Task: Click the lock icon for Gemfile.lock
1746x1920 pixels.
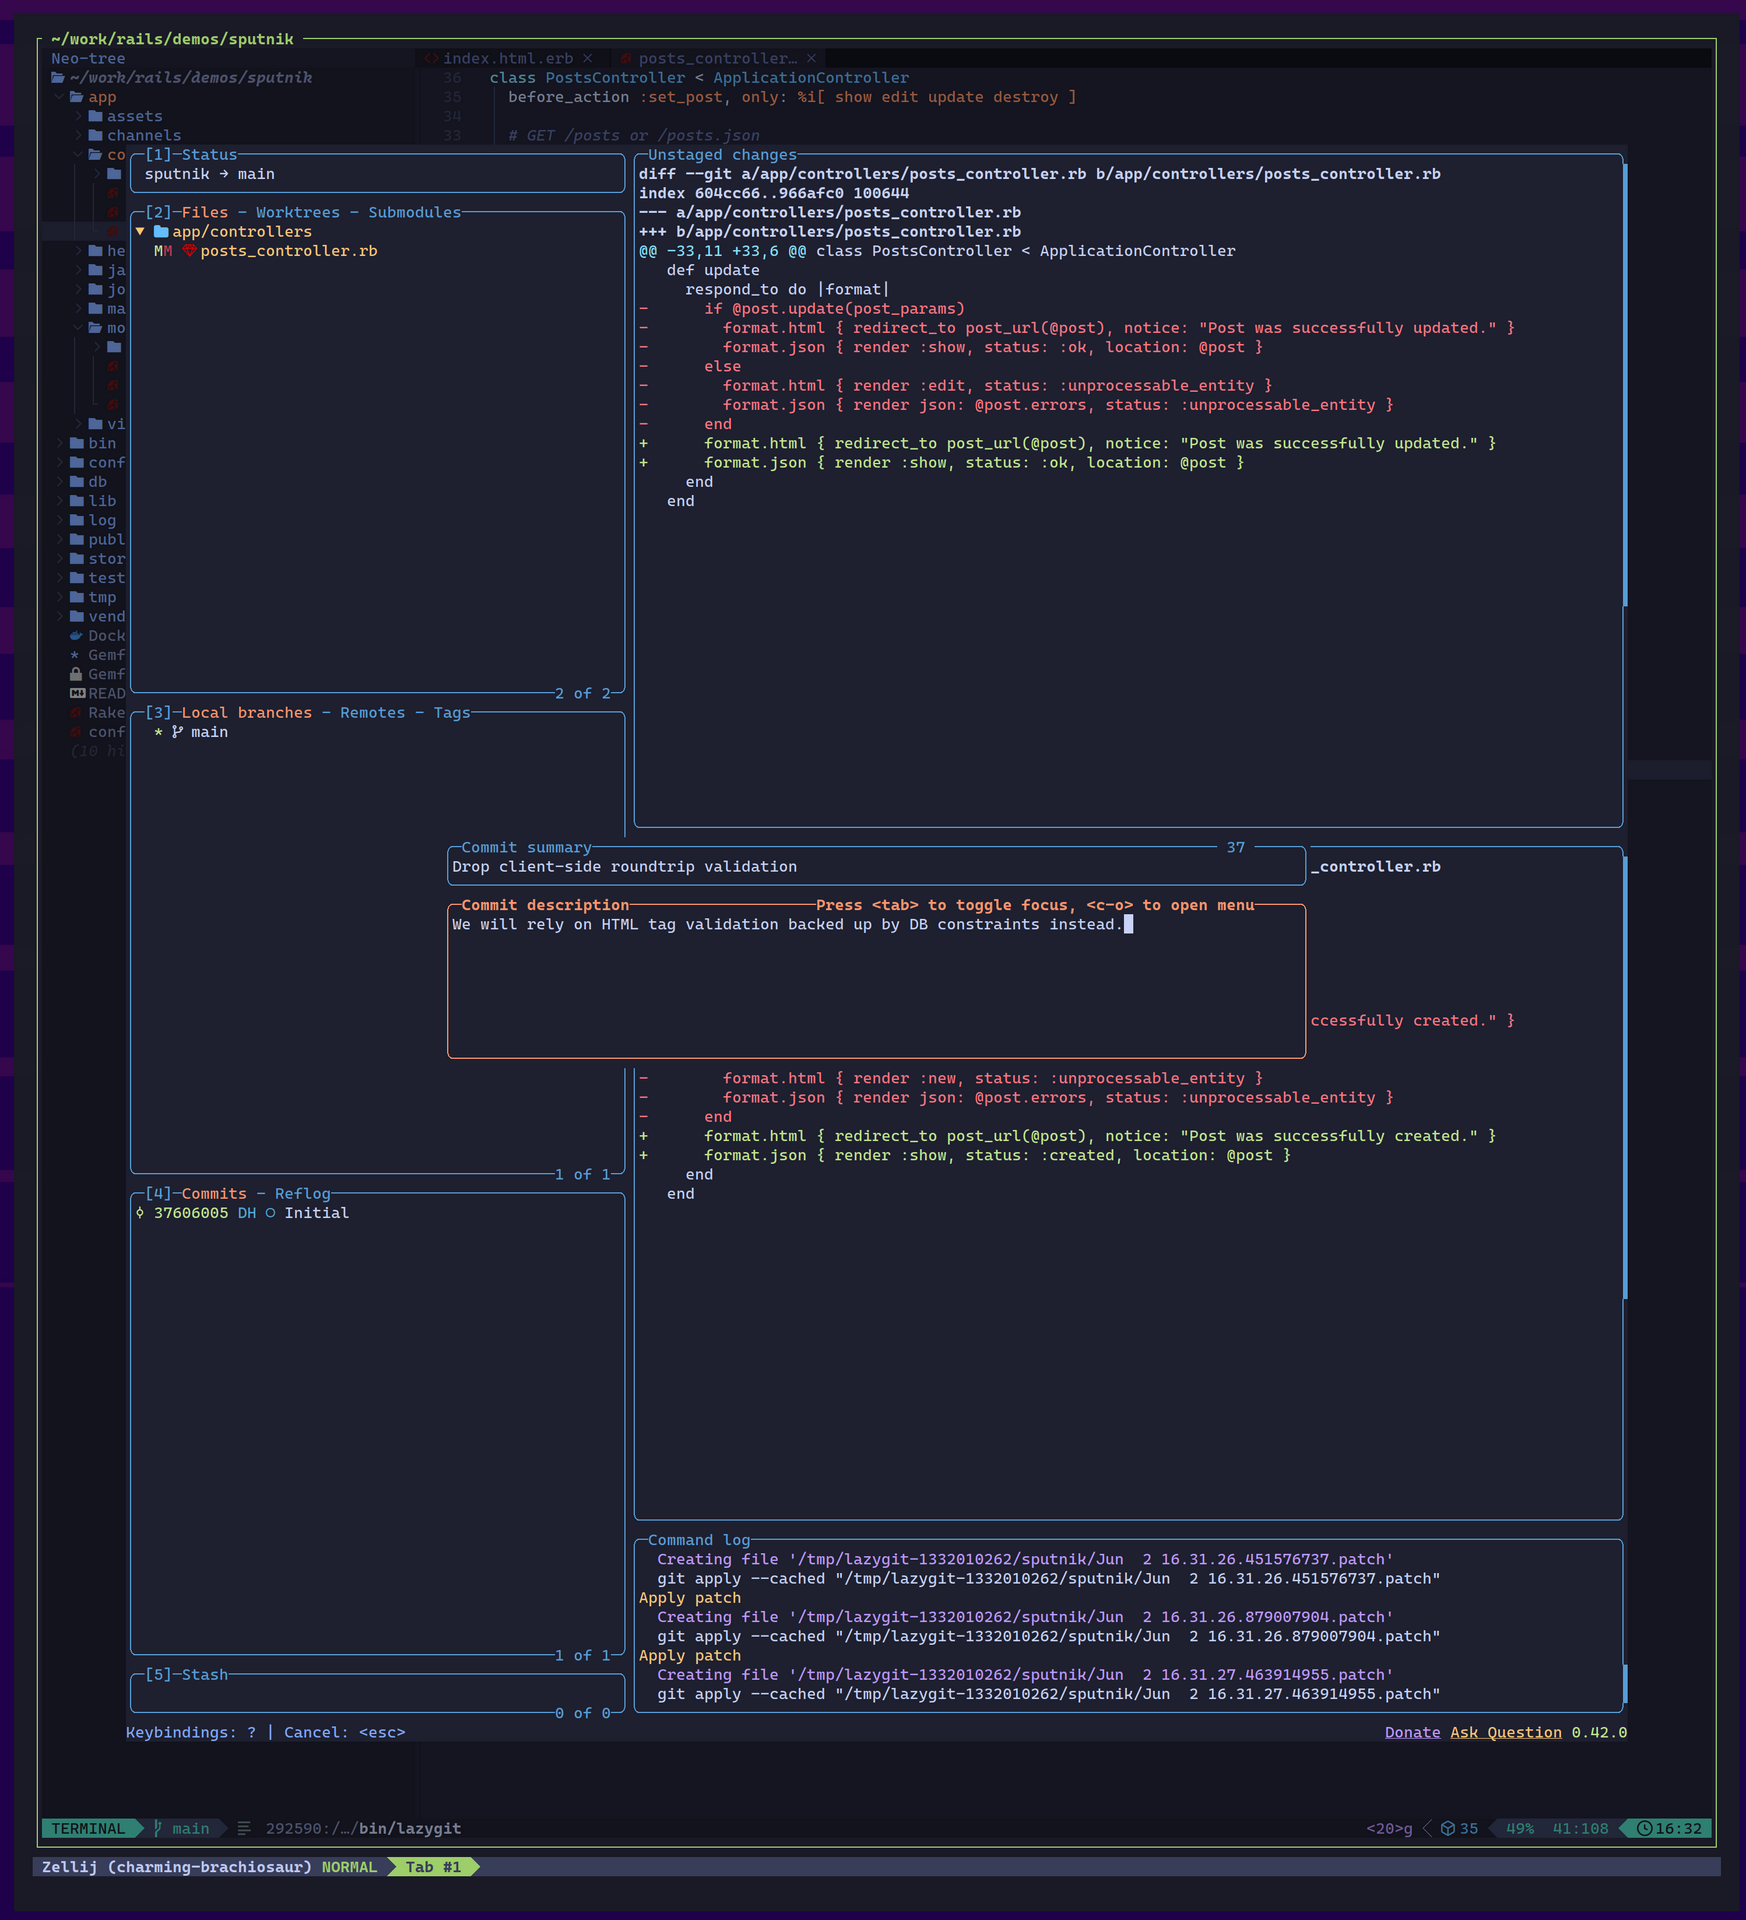Action: coord(76,675)
